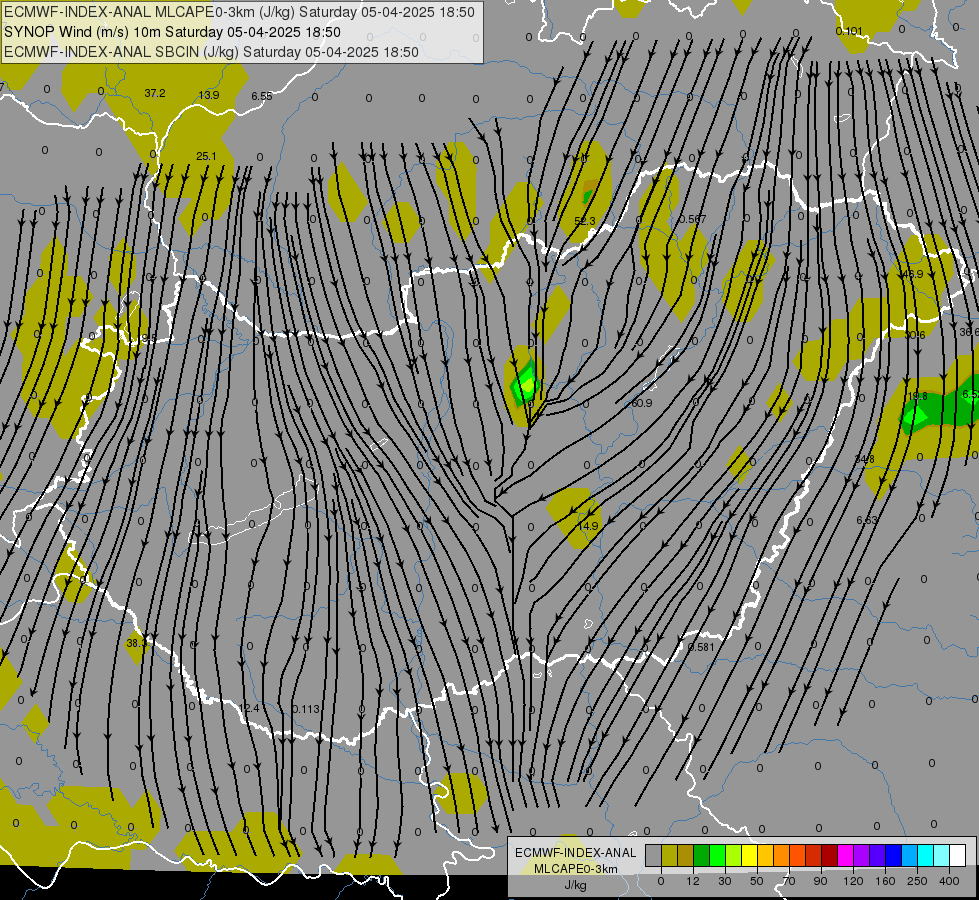Click the brownish-olive legend swatch before 12
The image size is (979, 900).
pyautogui.click(x=686, y=855)
